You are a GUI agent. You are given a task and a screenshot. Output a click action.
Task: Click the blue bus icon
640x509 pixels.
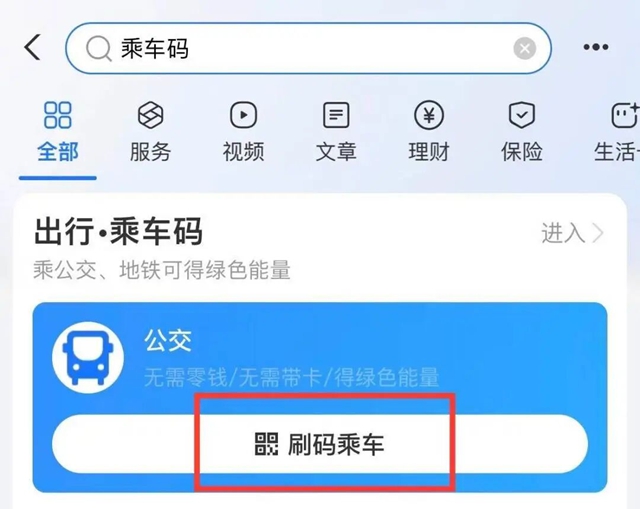[x=88, y=357]
